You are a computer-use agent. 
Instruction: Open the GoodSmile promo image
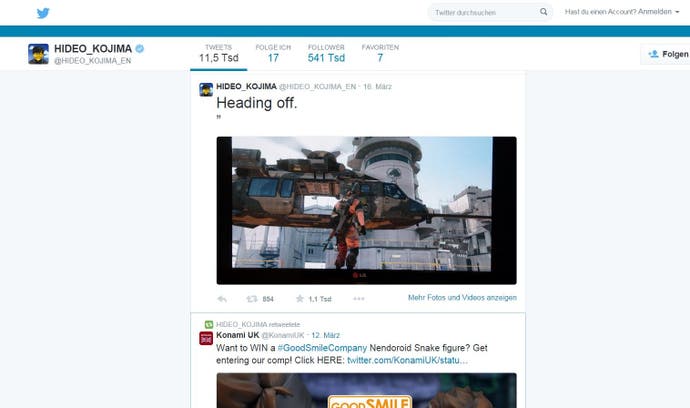[367, 390]
